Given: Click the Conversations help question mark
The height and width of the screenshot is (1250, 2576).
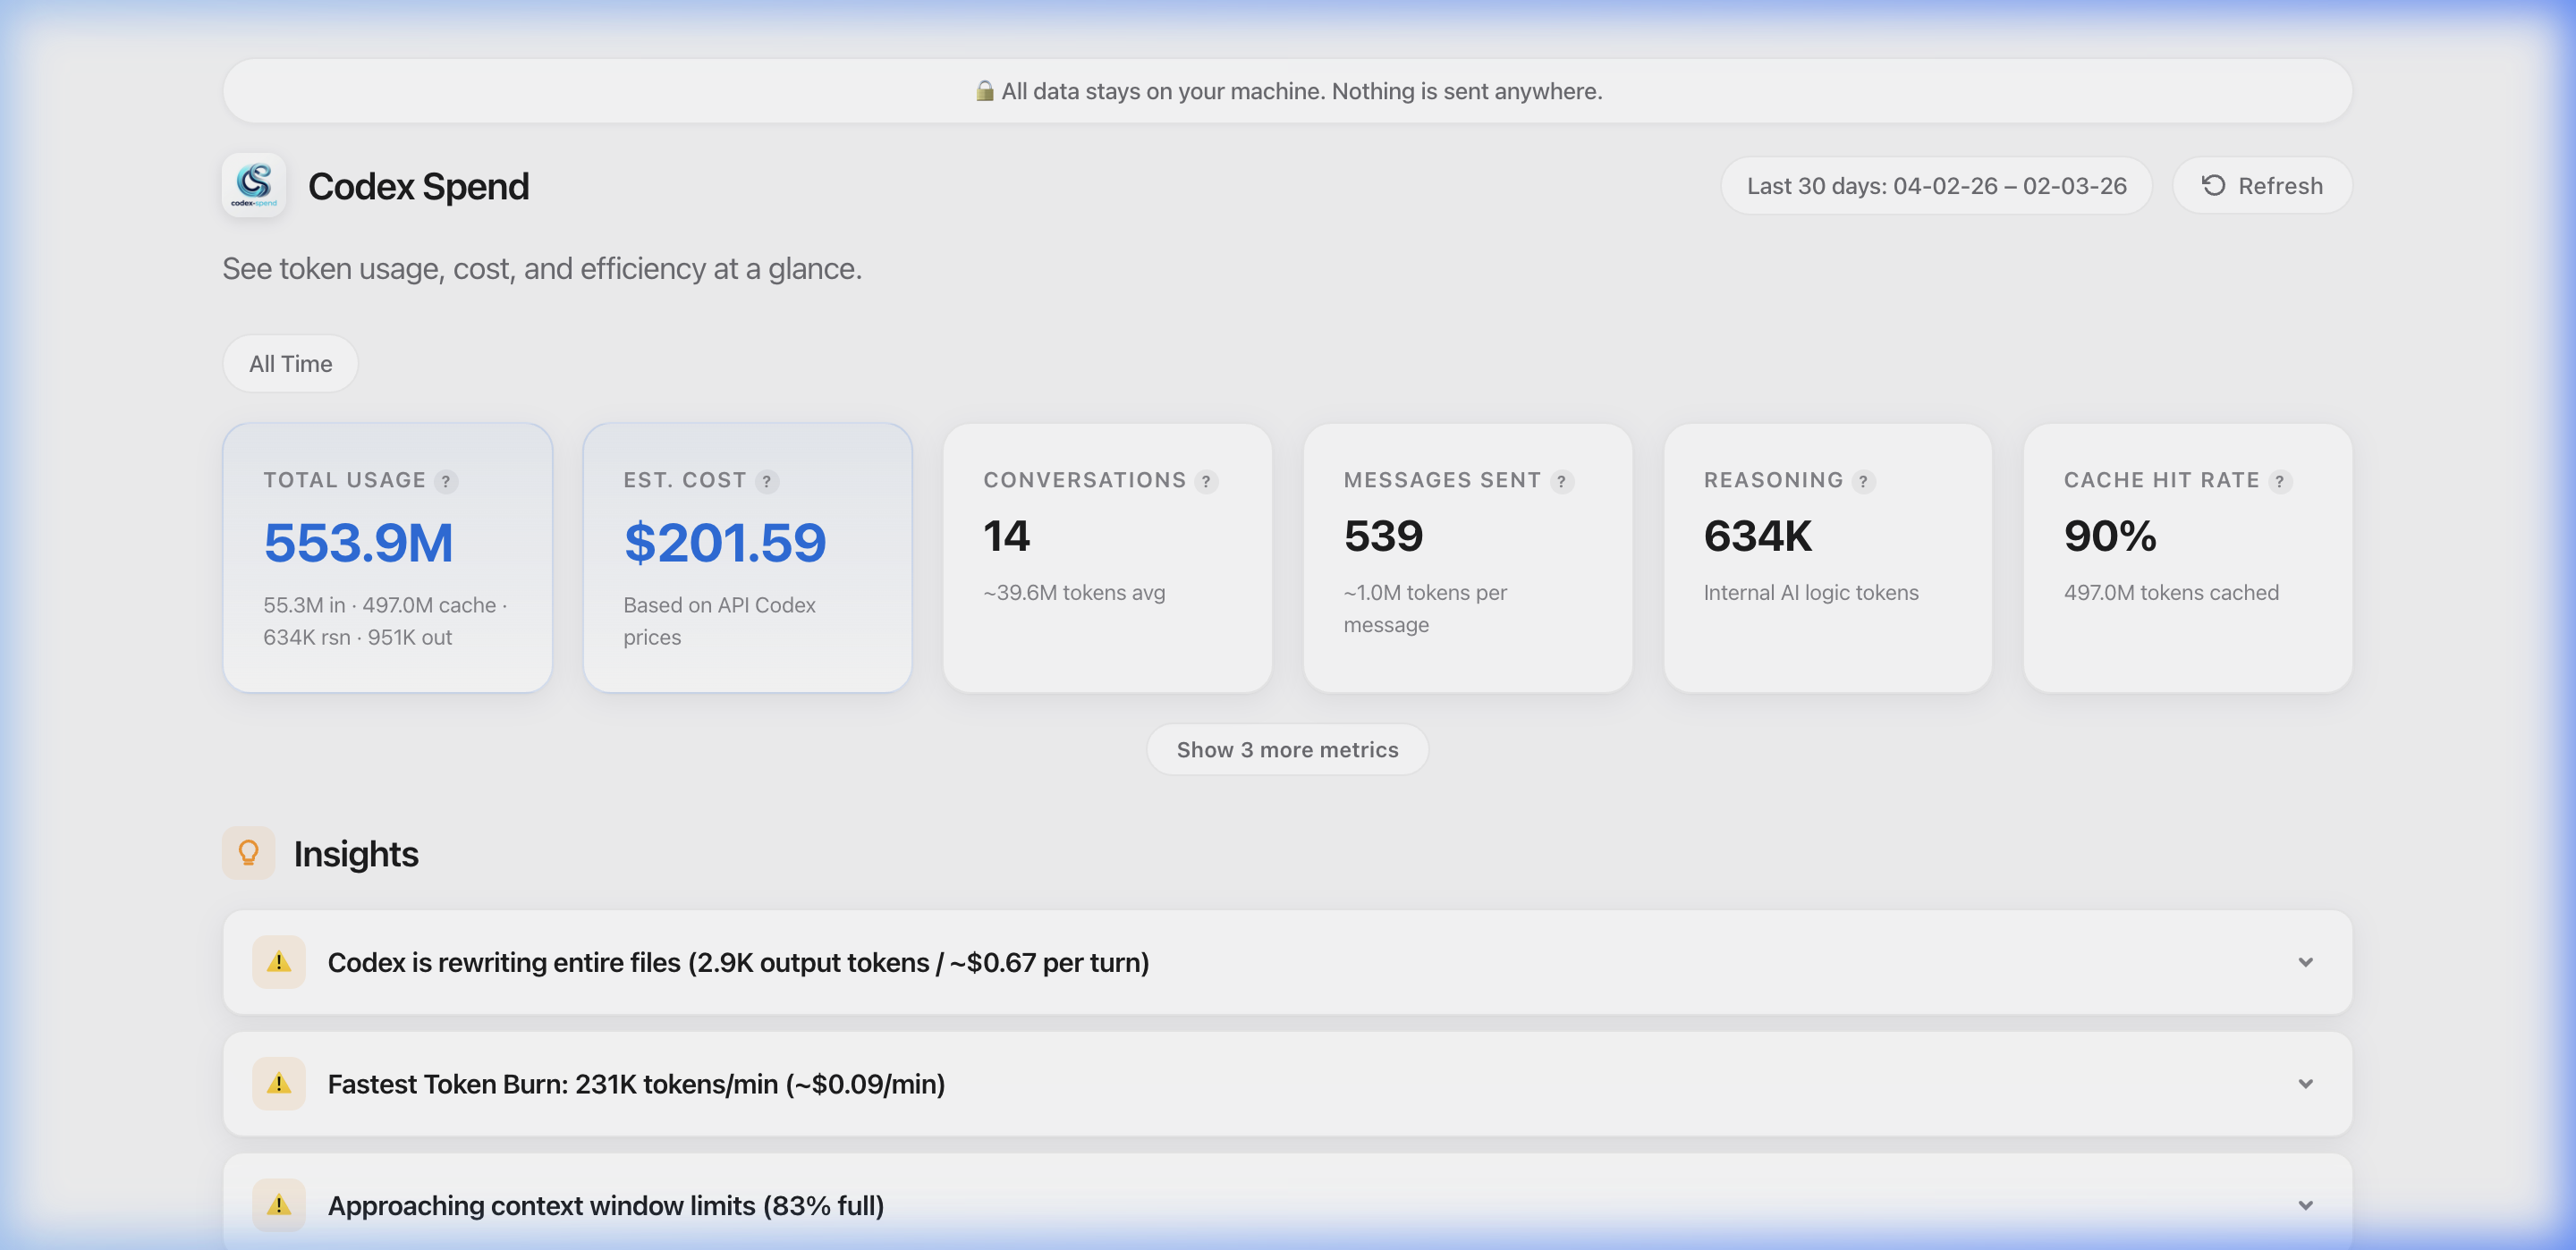Looking at the screenshot, I should click(x=1206, y=481).
